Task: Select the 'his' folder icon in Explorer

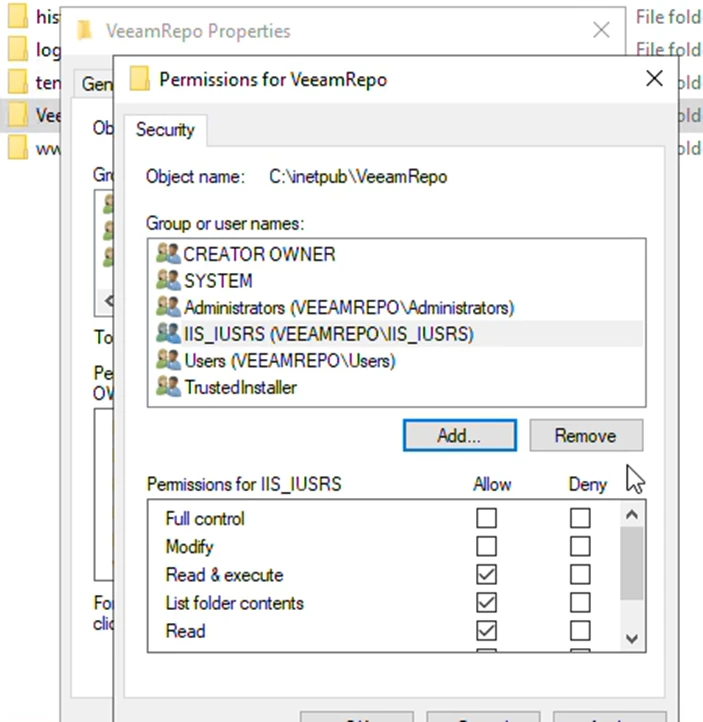Action: pyautogui.click(x=18, y=17)
